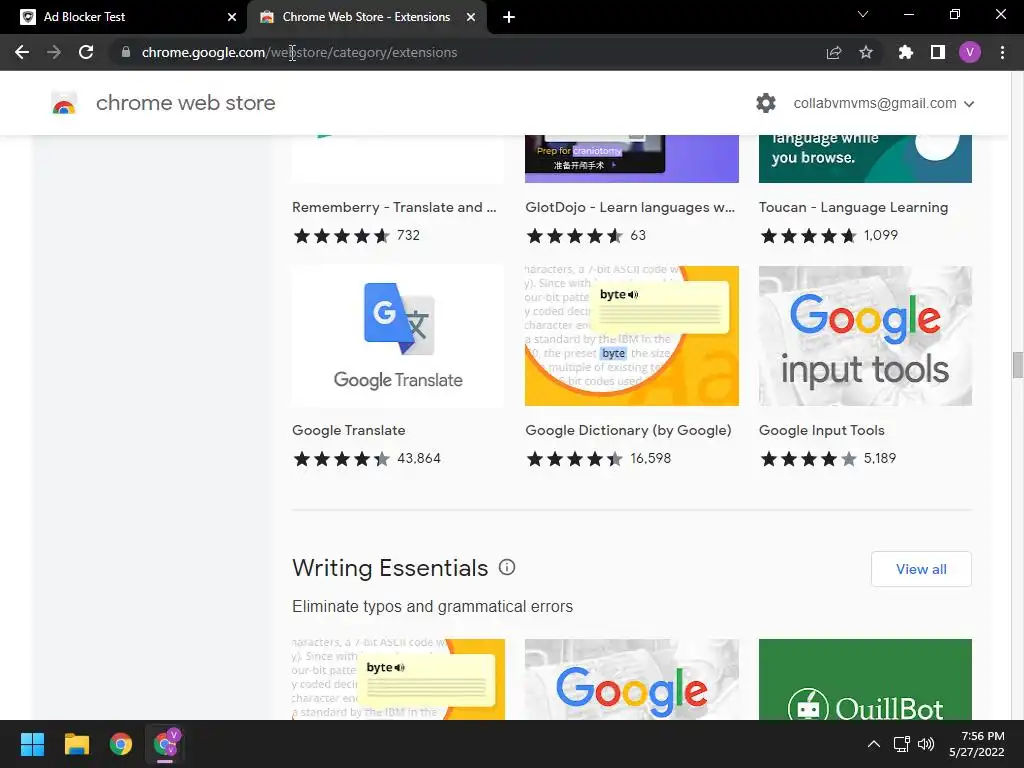Switch to the Chrome profile V taskbar icon
The image size is (1024, 768).
point(166,744)
